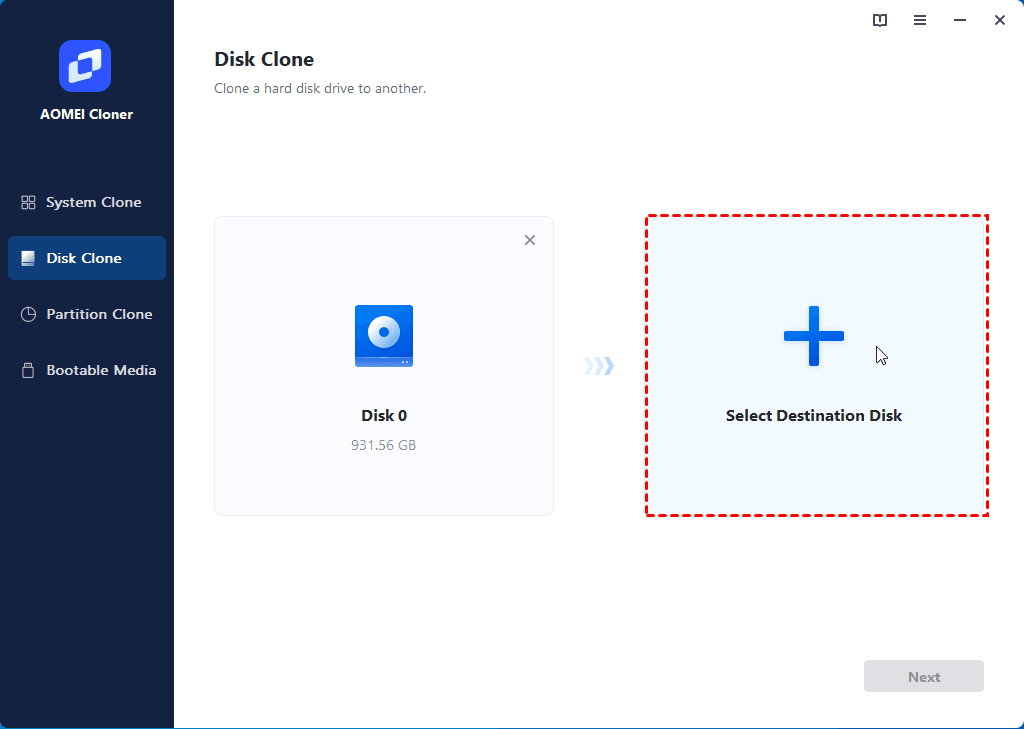Click the blue plus icon for the destination
The image size is (1024, 729).
[814, 336]
